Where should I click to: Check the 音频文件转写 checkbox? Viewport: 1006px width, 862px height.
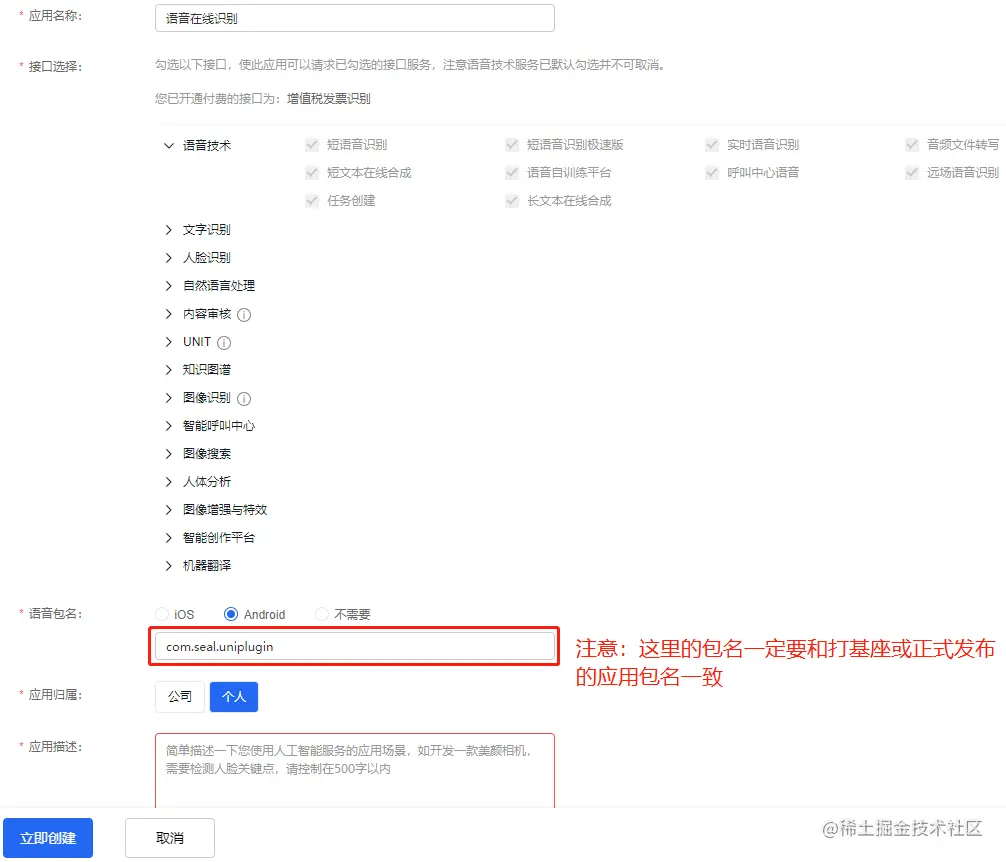(x=911, y=144)
